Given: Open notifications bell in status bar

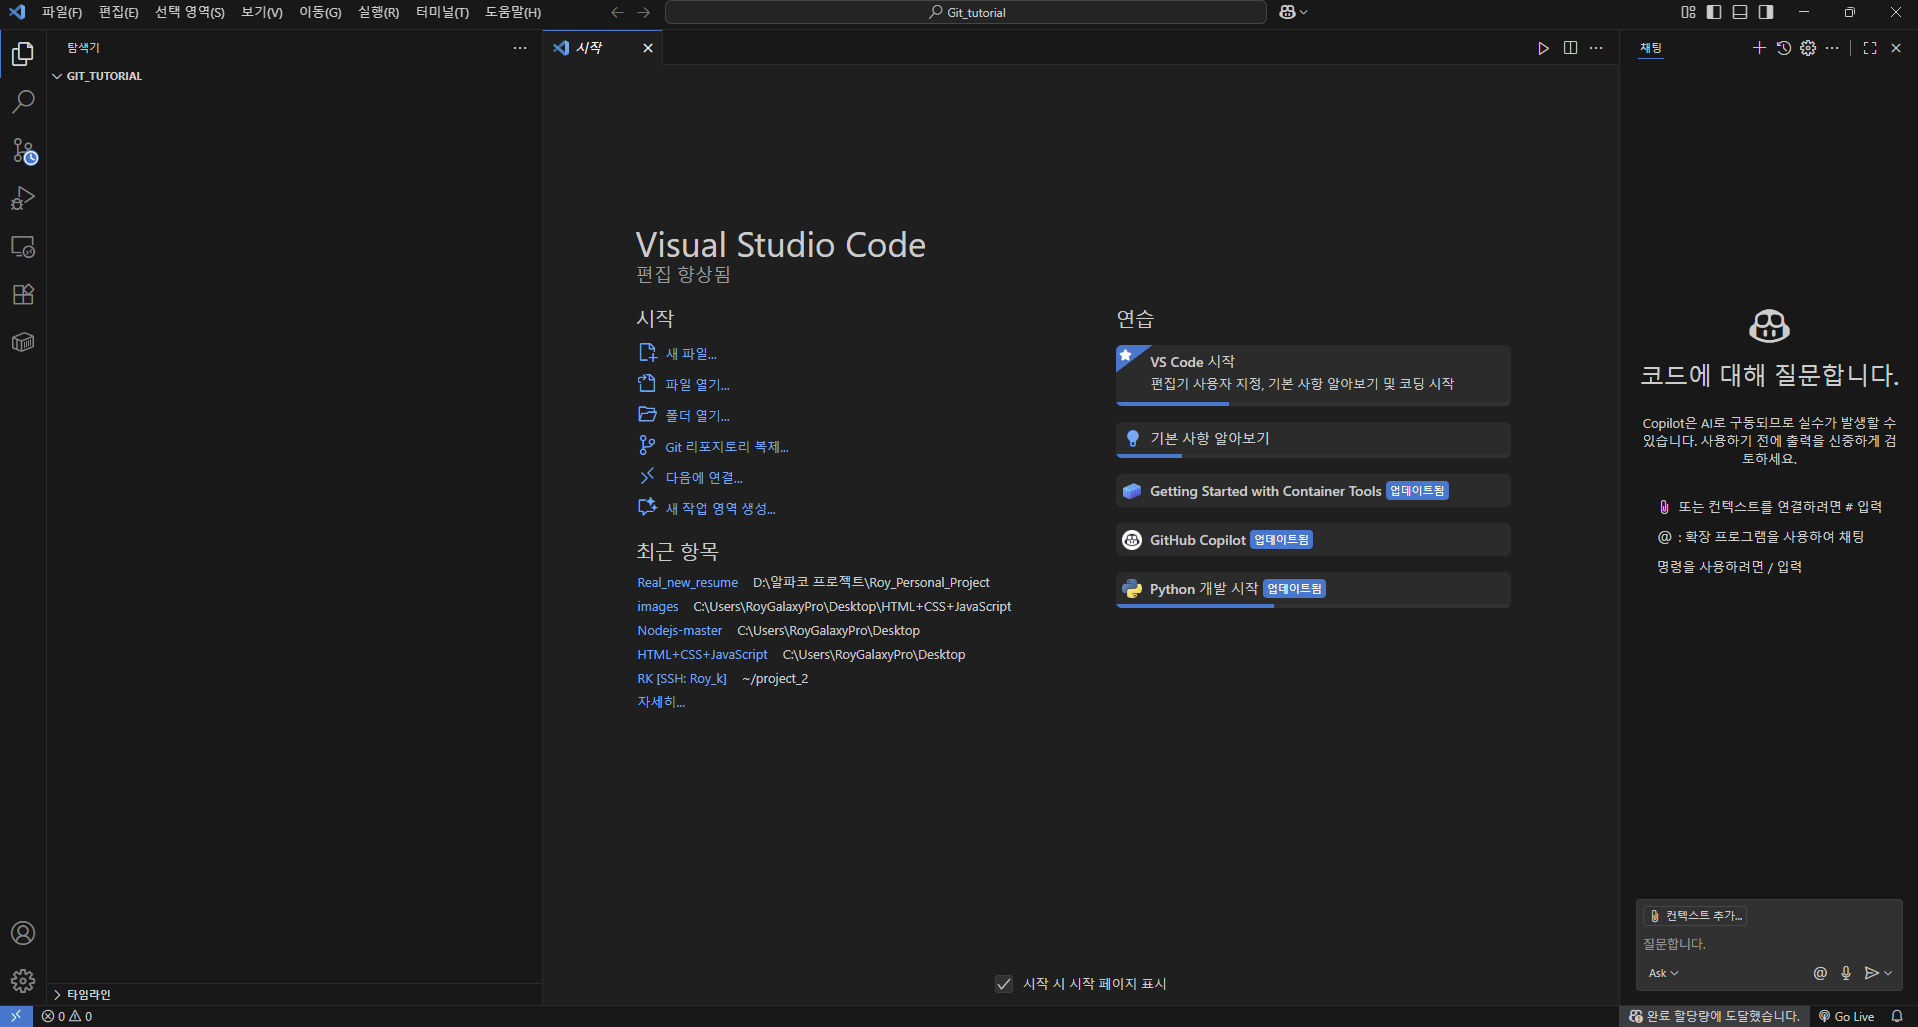Looking at the screenshot, I should point(1896,1016).
